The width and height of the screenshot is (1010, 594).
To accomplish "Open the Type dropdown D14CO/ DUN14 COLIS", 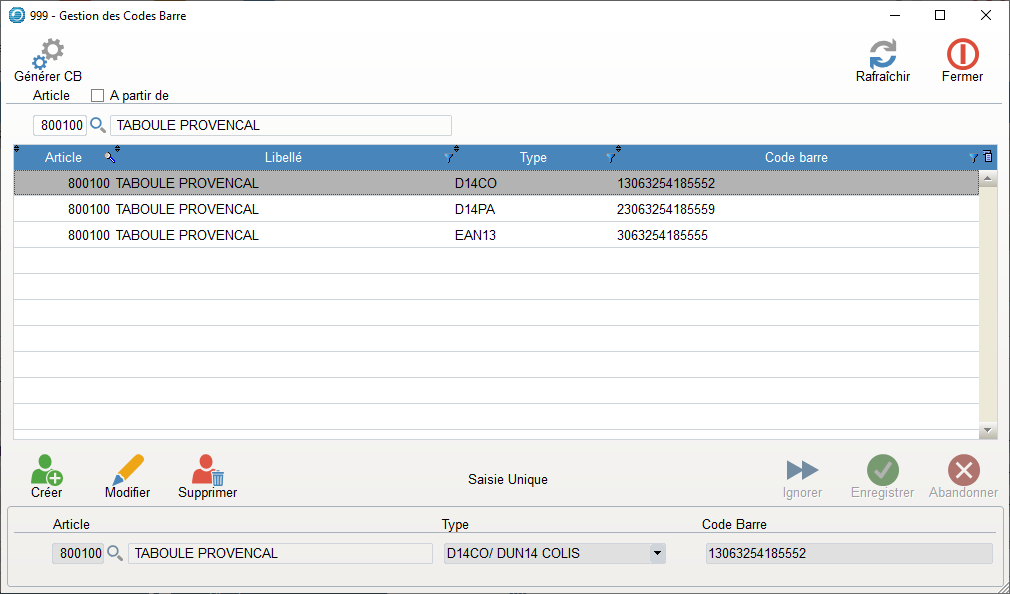I will [x=657, y=553].
